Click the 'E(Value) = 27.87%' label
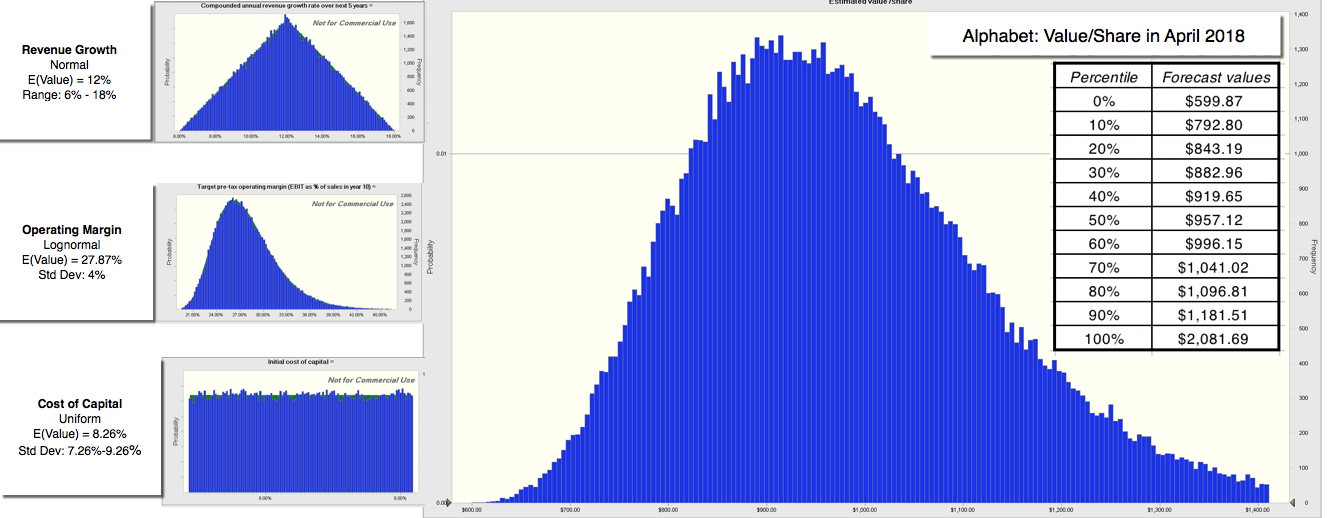This screenshot has height=518, width=1327. point(70,260)
